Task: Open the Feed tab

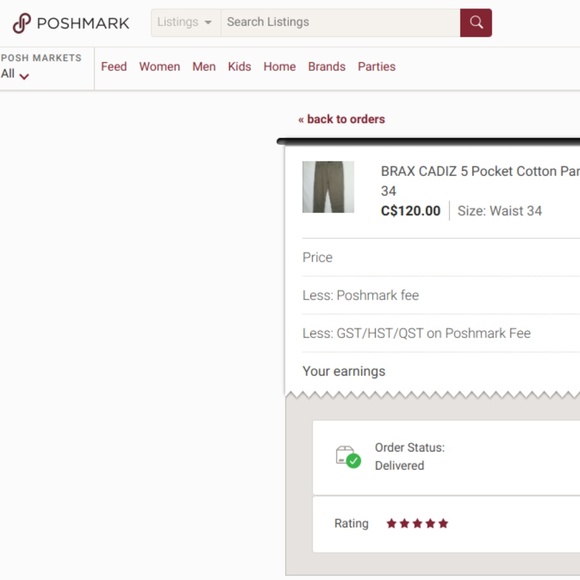Action: (114, 67)
